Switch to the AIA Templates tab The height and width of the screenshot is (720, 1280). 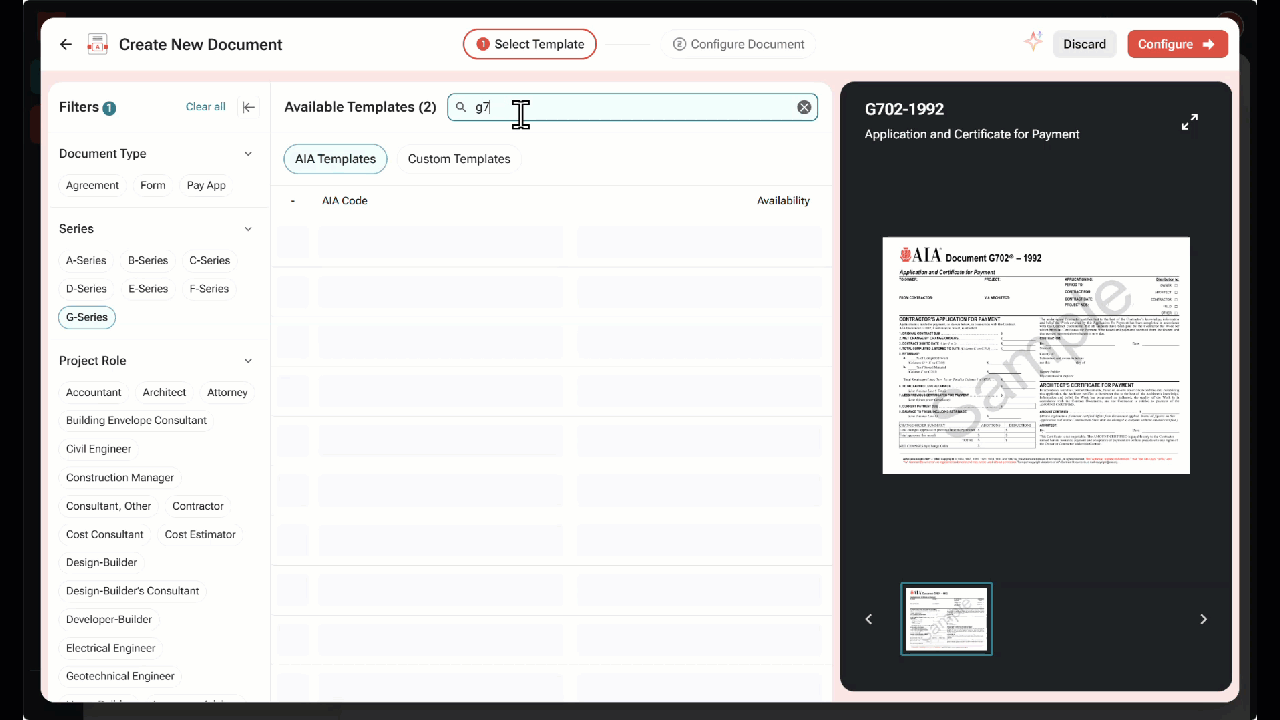(335, 159)
